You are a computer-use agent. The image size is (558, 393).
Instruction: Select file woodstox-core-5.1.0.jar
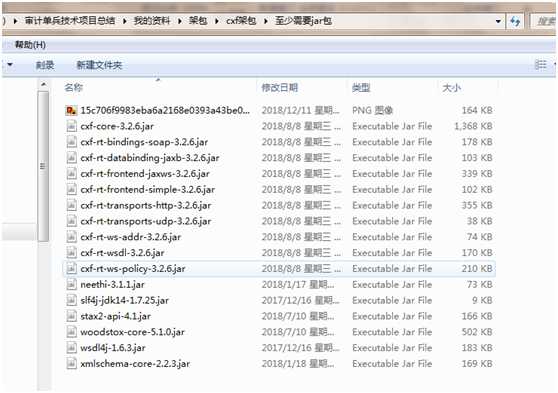pyautogui.click(x=132, y=332)
